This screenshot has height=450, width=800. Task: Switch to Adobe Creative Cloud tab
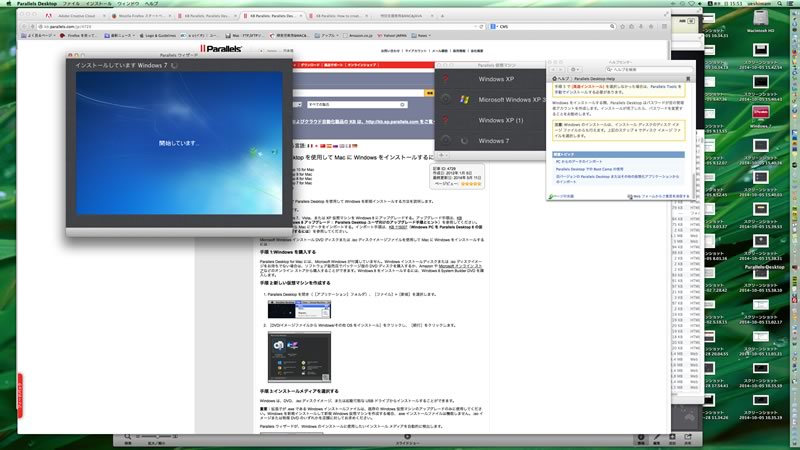click(76, 16)
